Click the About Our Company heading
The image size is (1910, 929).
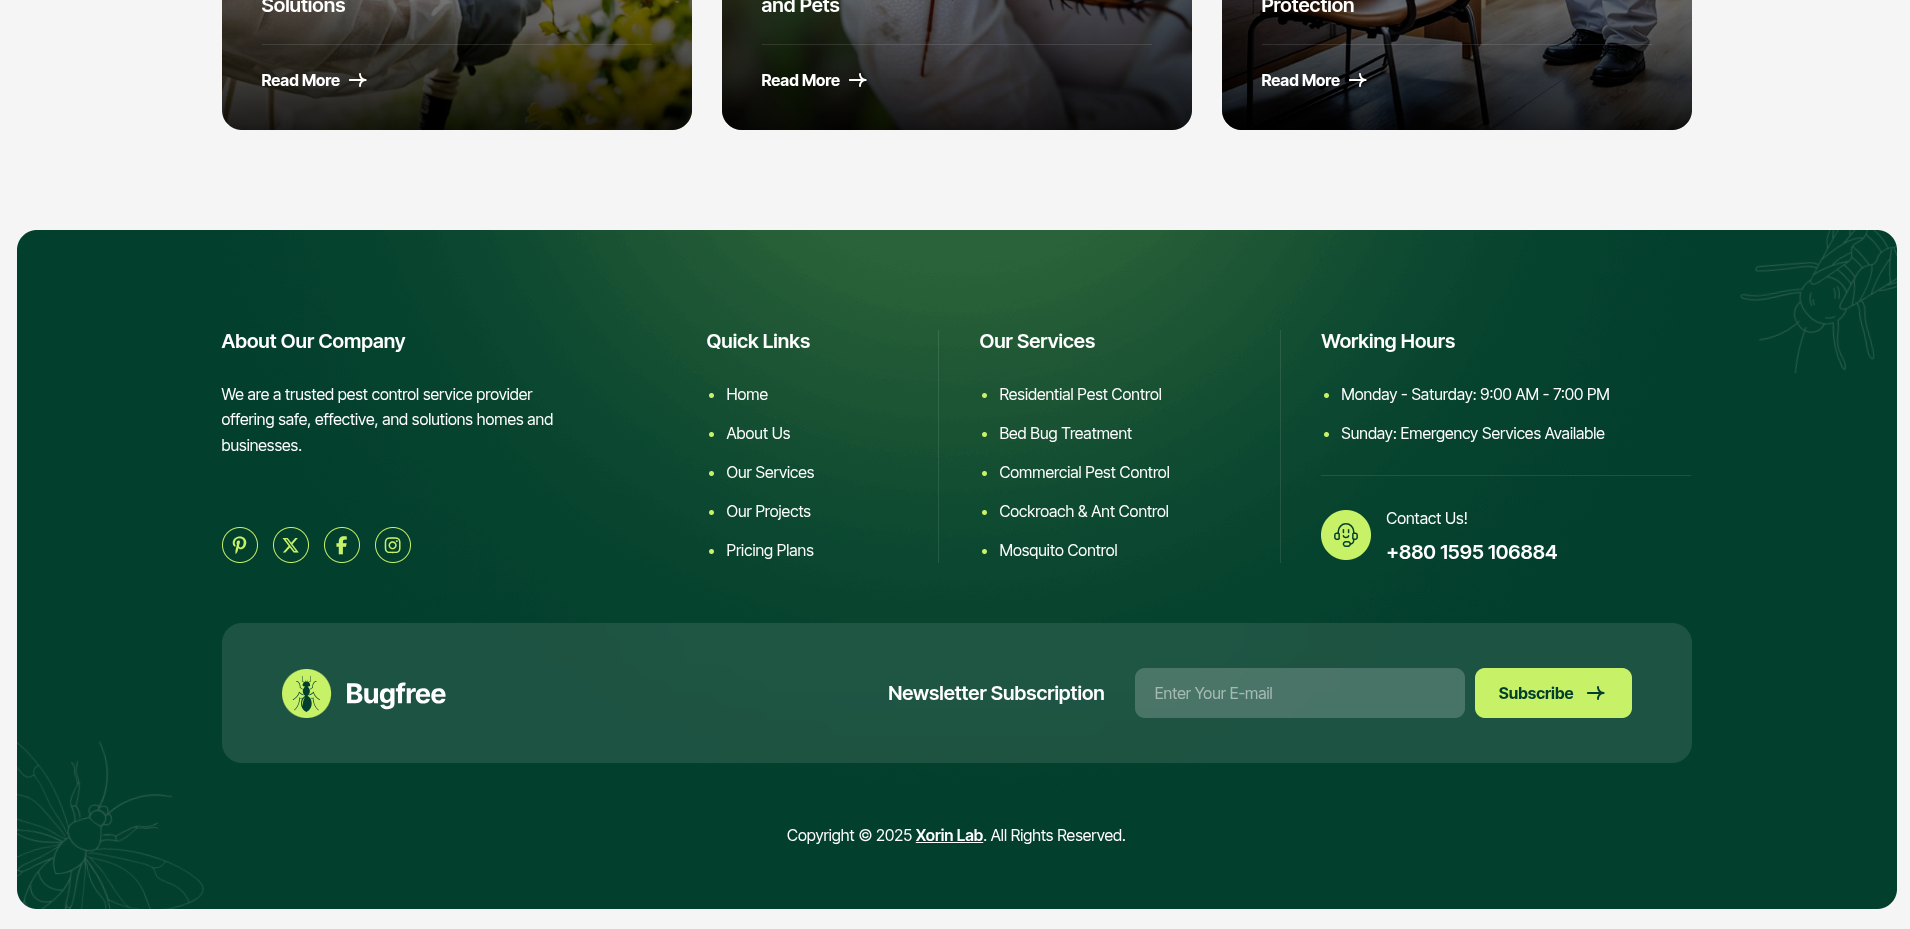point(313,341)
